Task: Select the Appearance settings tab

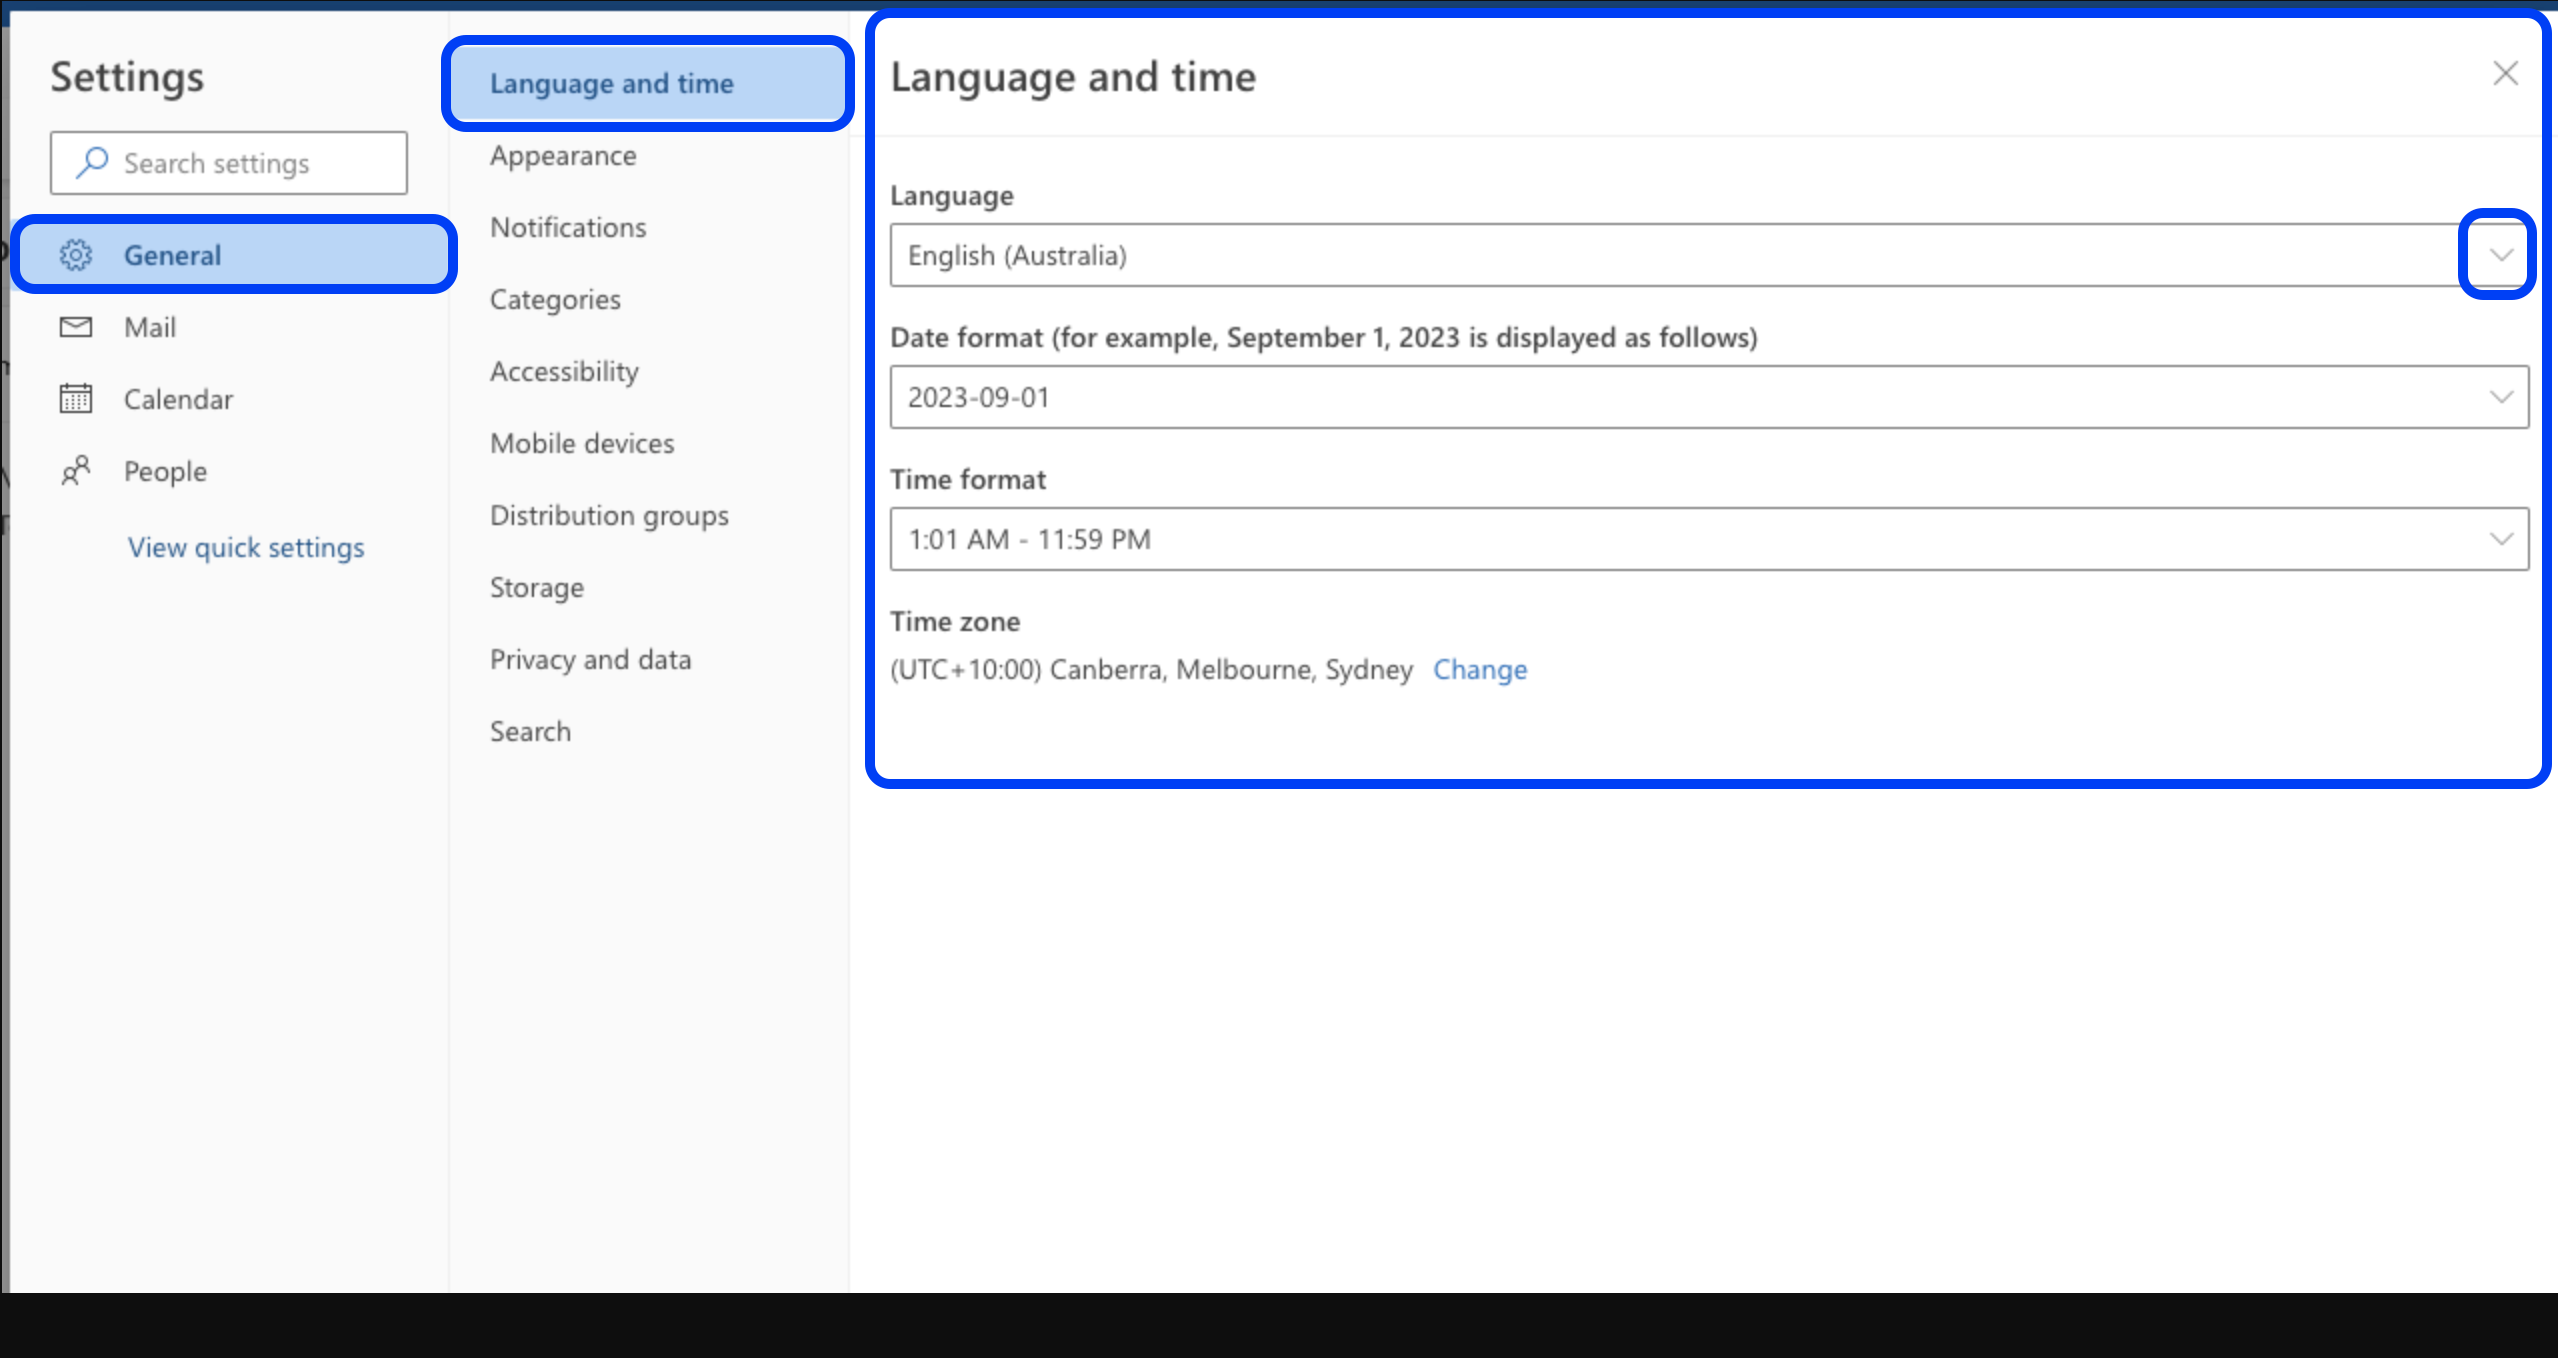Action: pyautogui.click(x=563, y=156)
